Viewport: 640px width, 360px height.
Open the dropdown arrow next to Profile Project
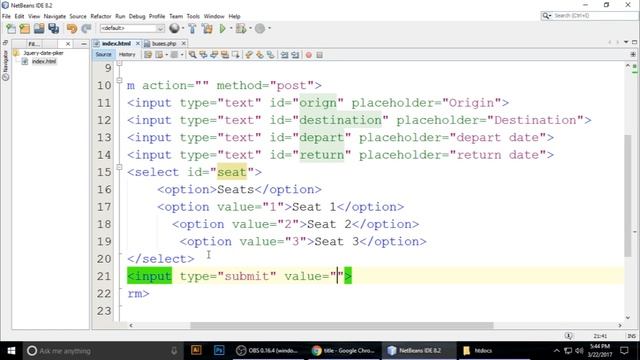269,28
